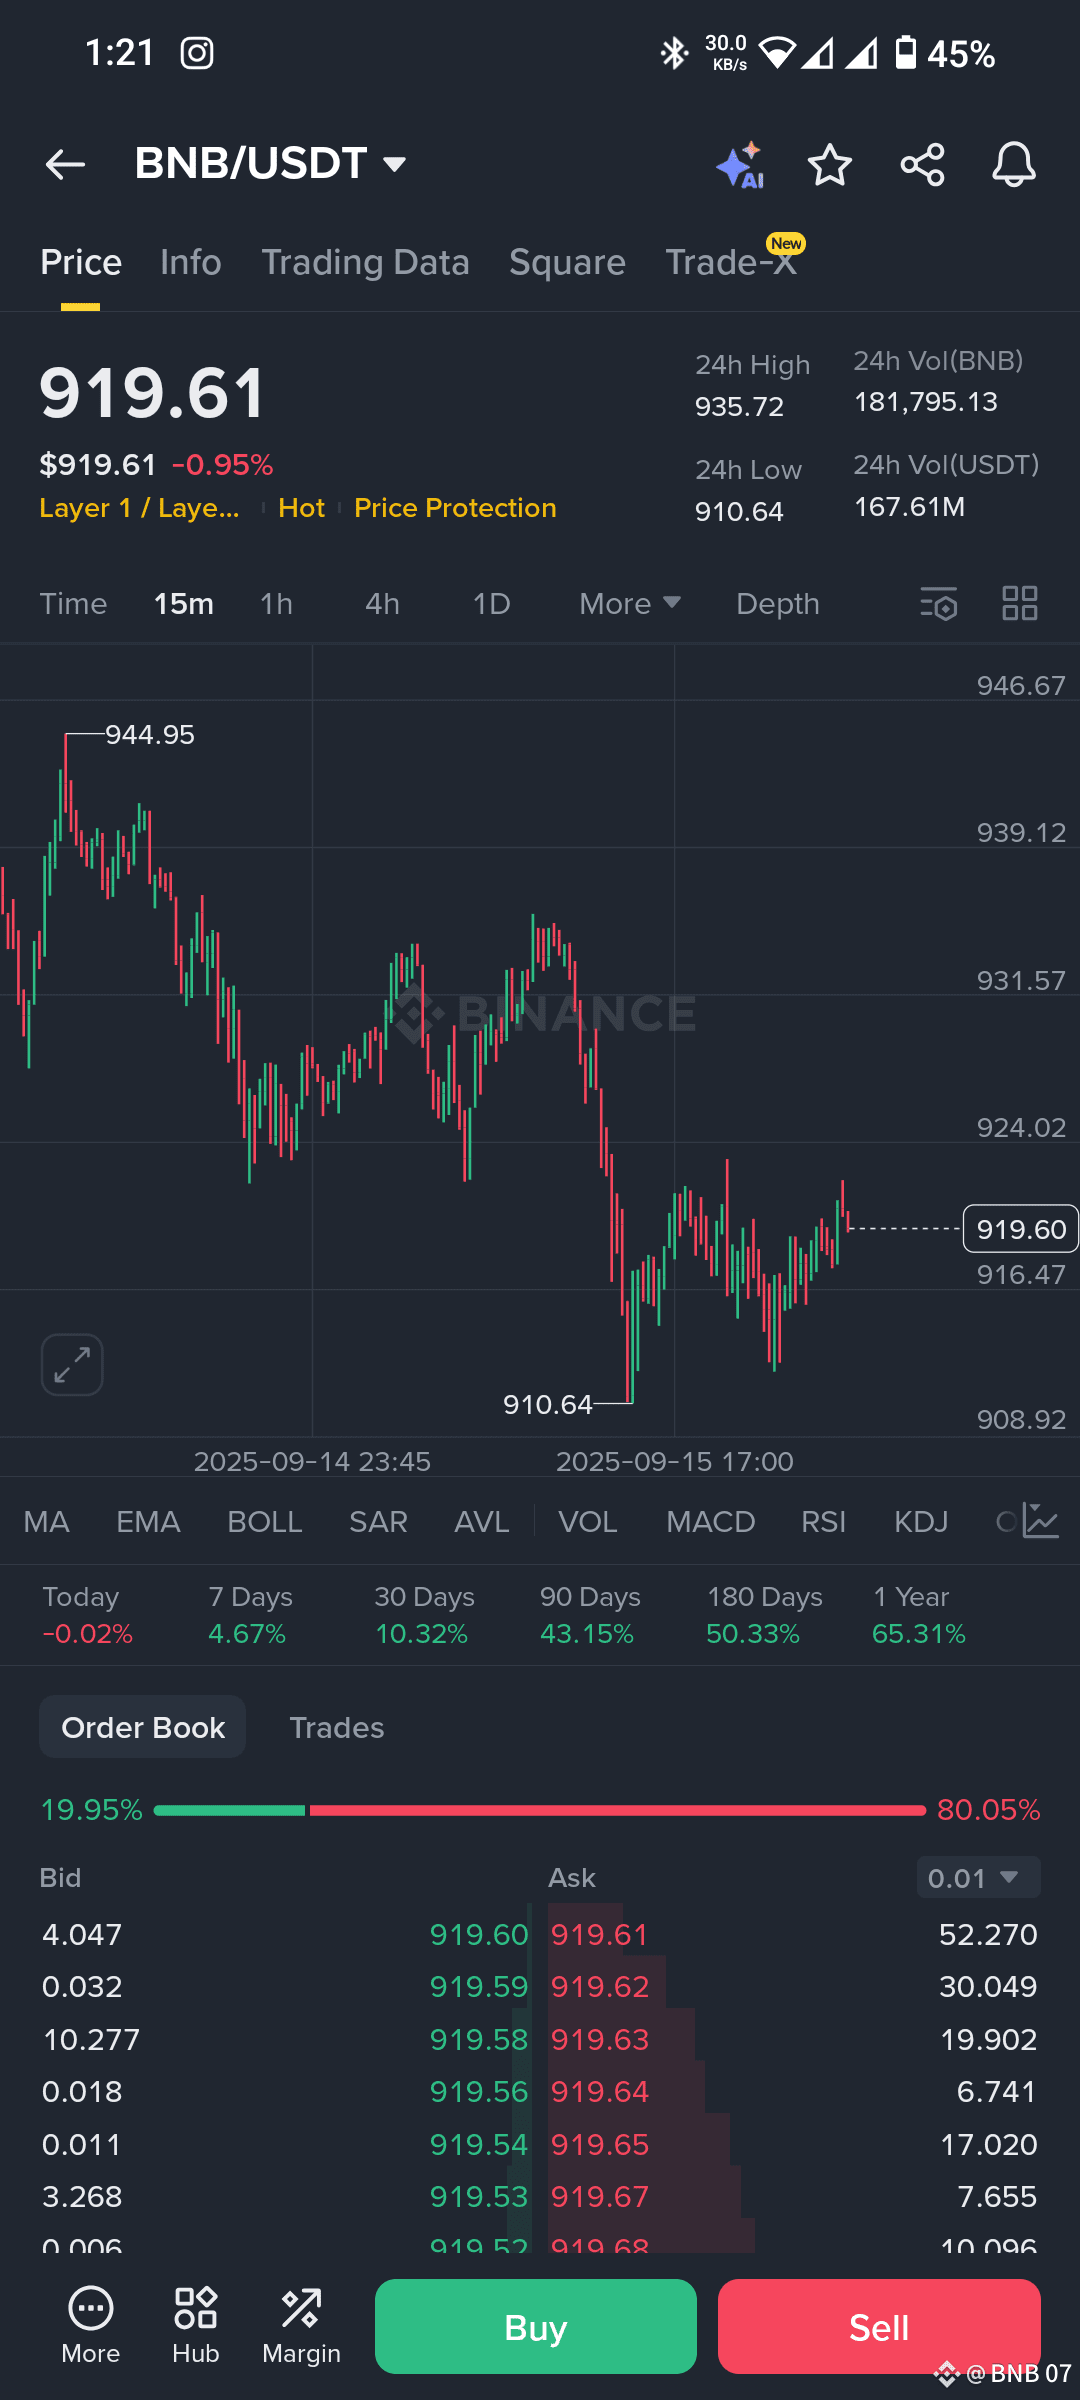Toggle the BOLL indicator

(x=265, y=1522)
